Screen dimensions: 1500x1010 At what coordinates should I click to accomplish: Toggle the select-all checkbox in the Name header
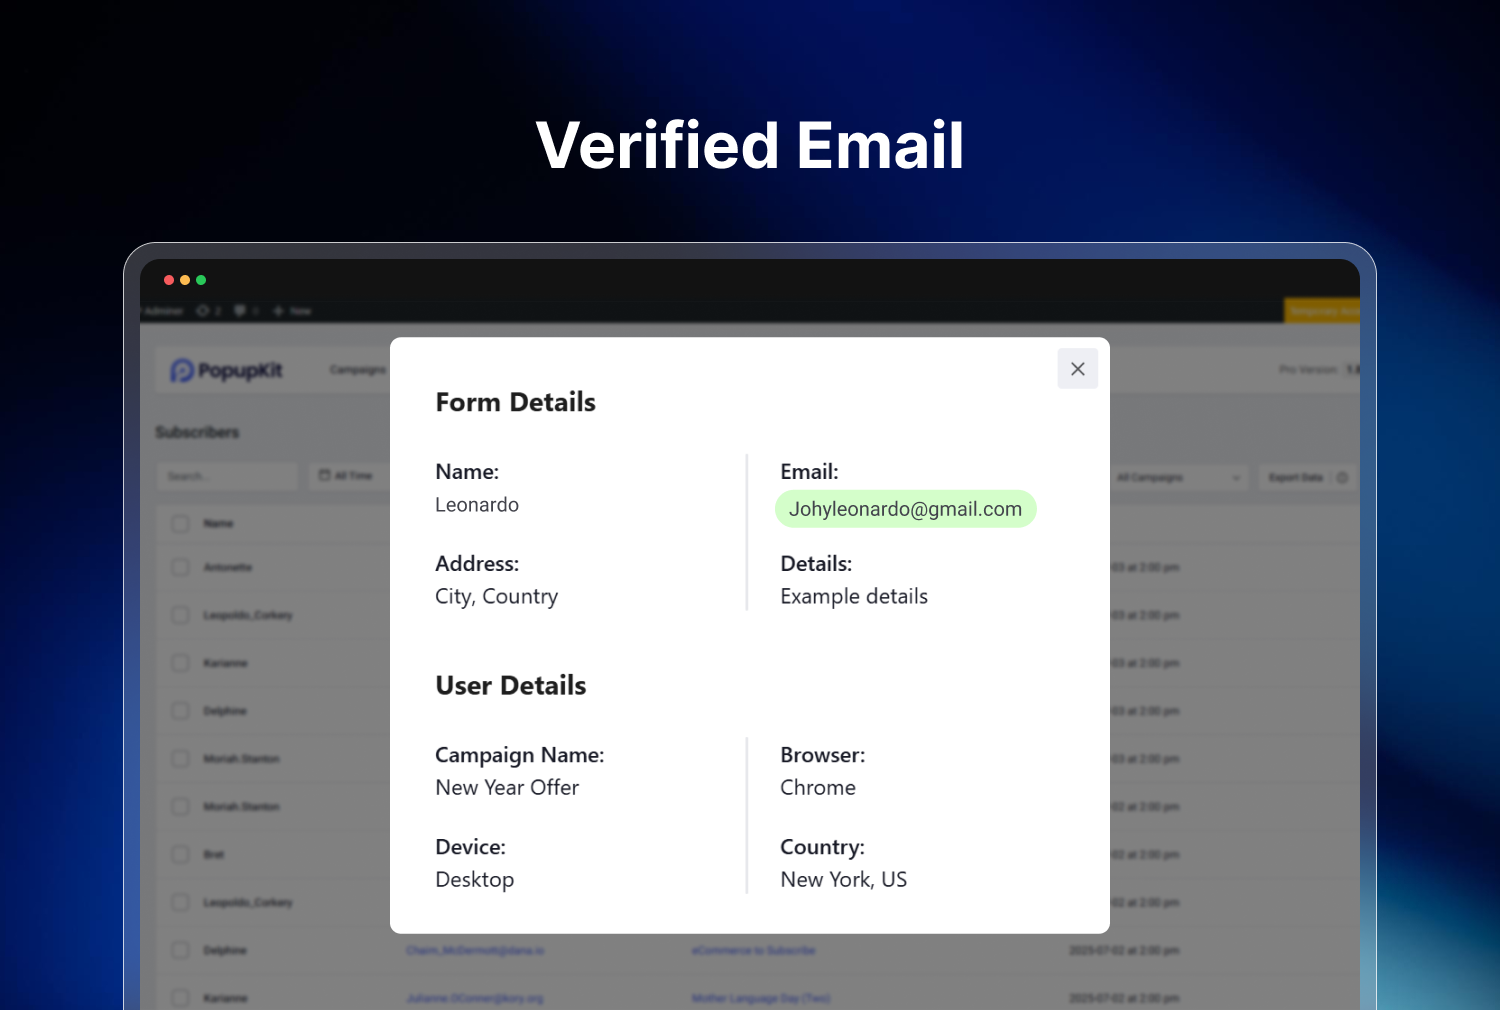pos(179,523)
